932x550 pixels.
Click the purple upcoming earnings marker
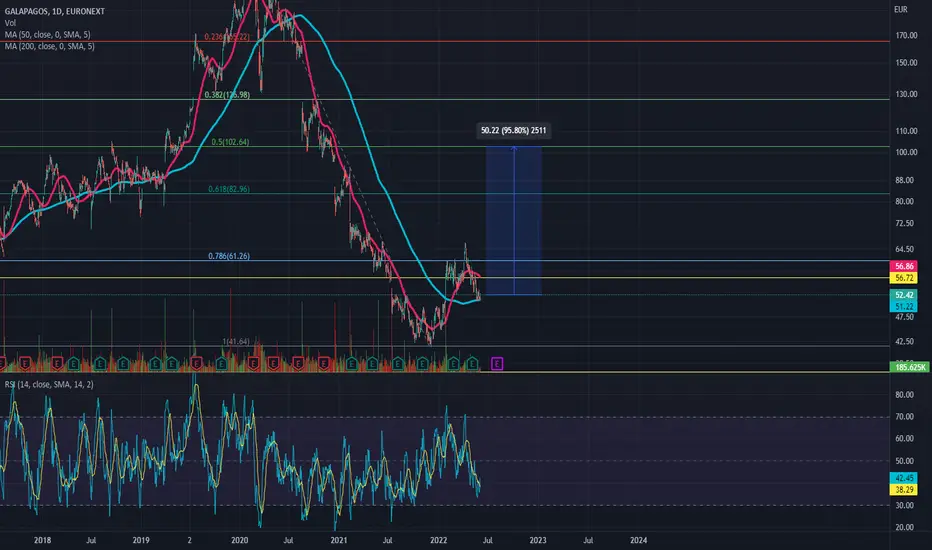point(497,363)
